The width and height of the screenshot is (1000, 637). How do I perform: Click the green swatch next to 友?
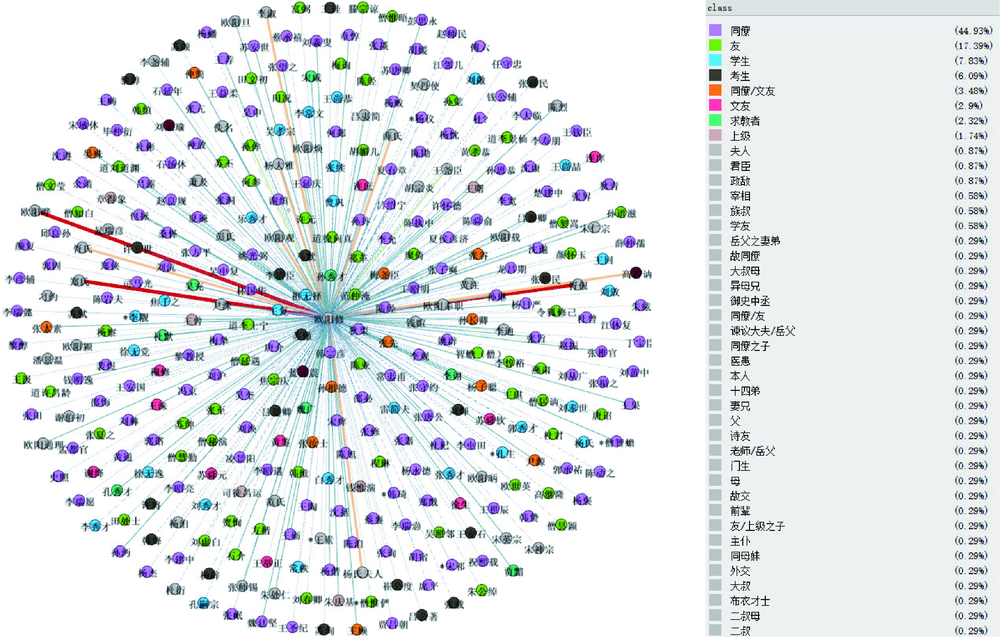(x=716, y=45)
